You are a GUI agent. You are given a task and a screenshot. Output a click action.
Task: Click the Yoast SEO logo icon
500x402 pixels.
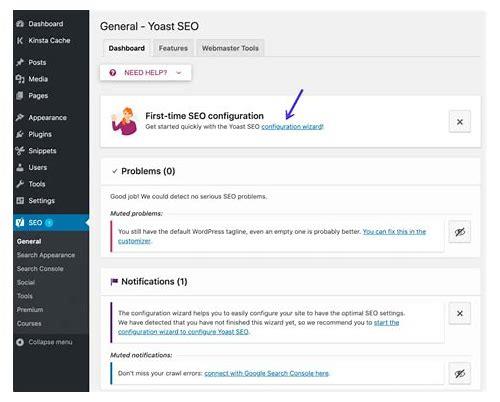[x=20, y=223]
